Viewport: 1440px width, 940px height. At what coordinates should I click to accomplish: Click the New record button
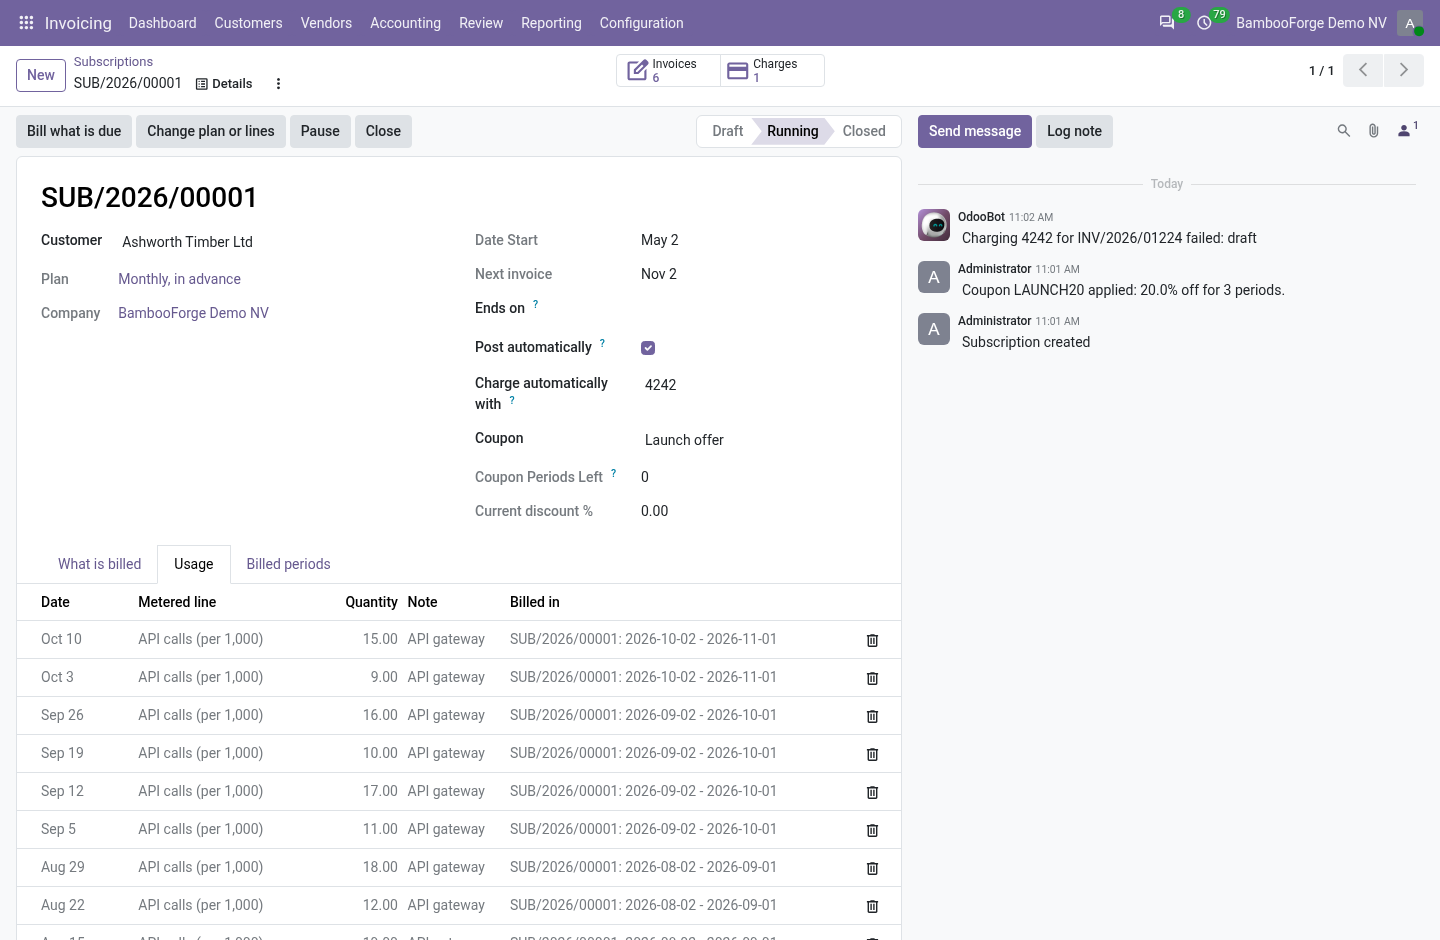click(x=41, y=75)
